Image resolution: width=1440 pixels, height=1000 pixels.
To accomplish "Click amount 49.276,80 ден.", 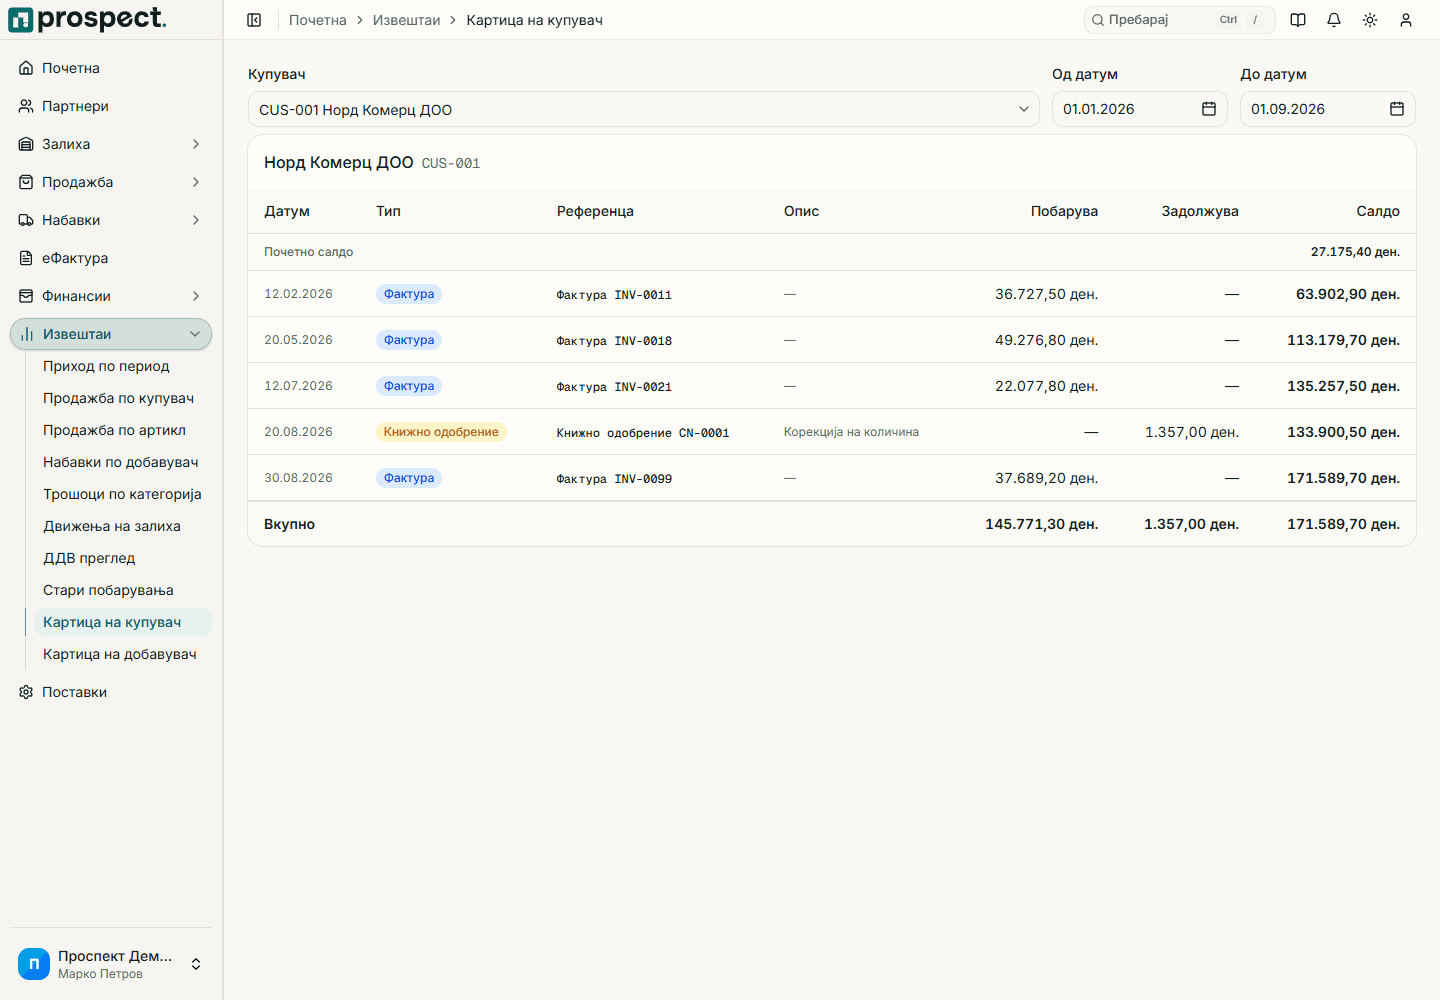I will click(1046, 340).
